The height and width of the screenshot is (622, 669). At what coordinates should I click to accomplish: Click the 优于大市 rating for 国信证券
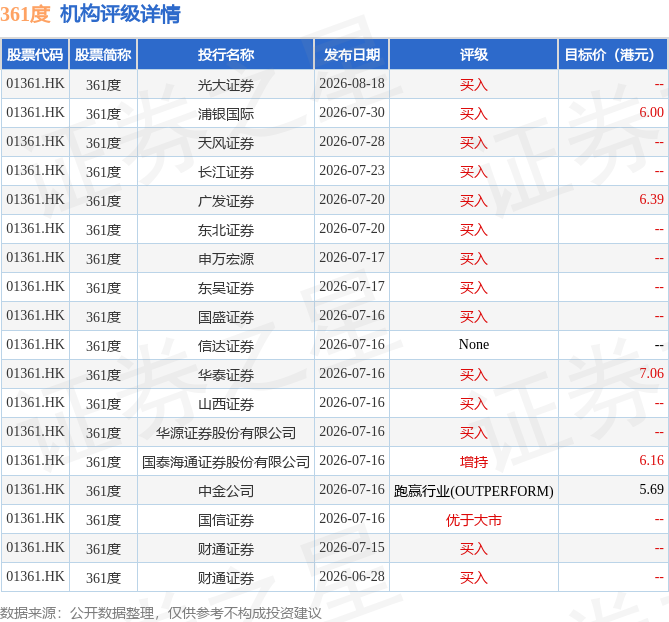(x=474, y=520)
